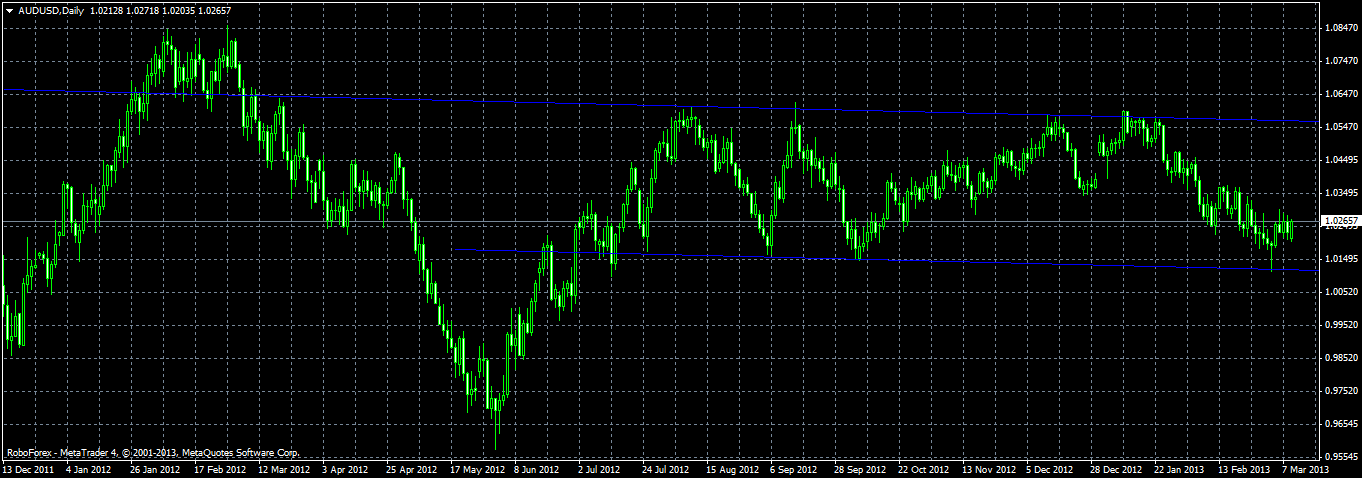This screenshot has height=478, width=1362.
Task: Click the 17 May 2012 date label
Action: point(477,469)
